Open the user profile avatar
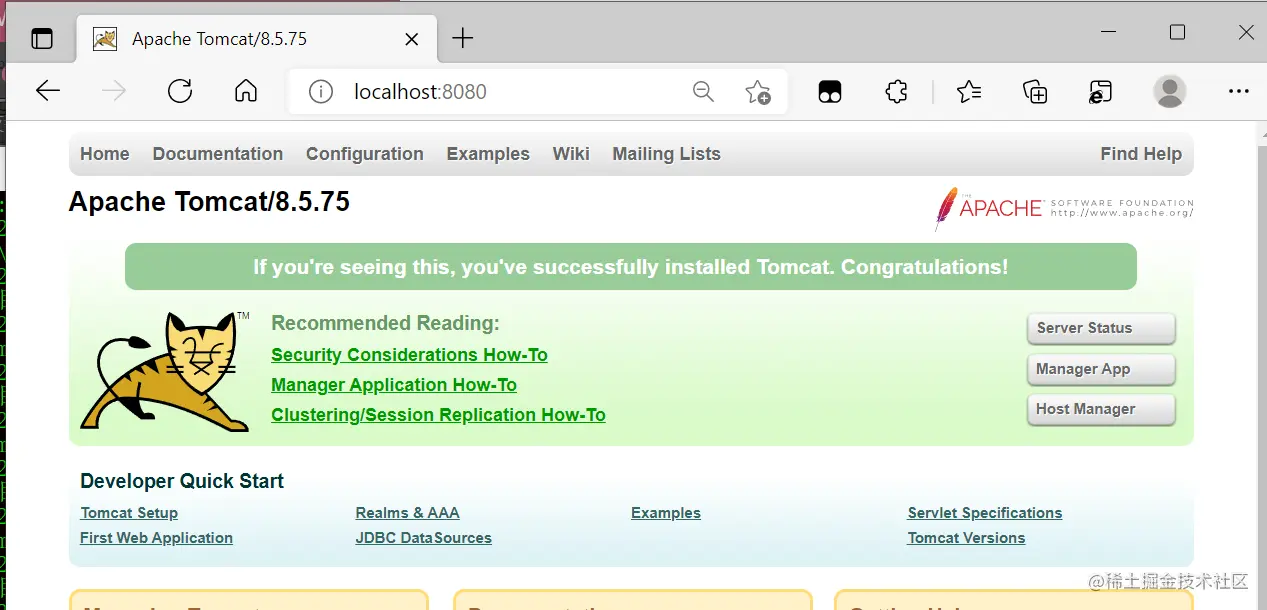Screen dimensions: 1267x610 [x=1170, y=92]
